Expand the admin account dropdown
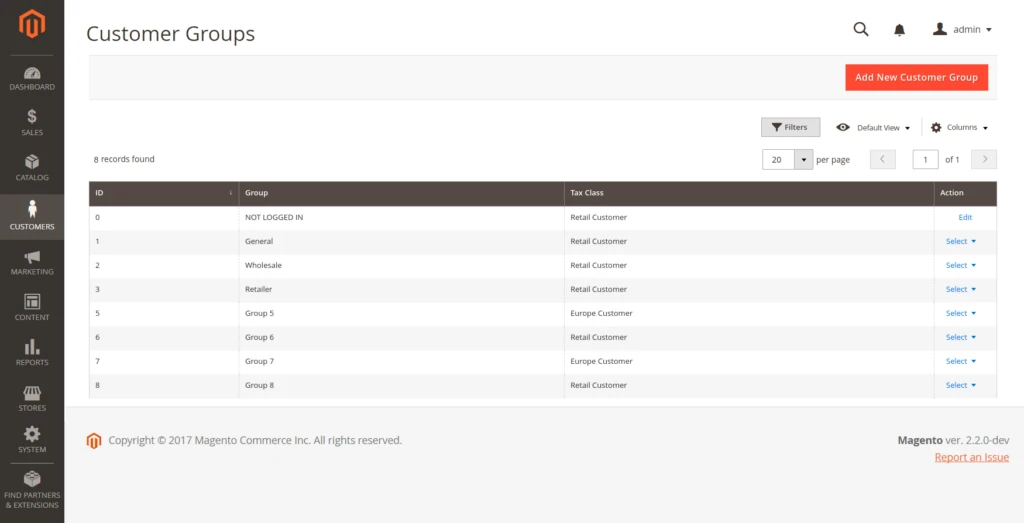This screenshot has width=1024, height=523. 962,30
